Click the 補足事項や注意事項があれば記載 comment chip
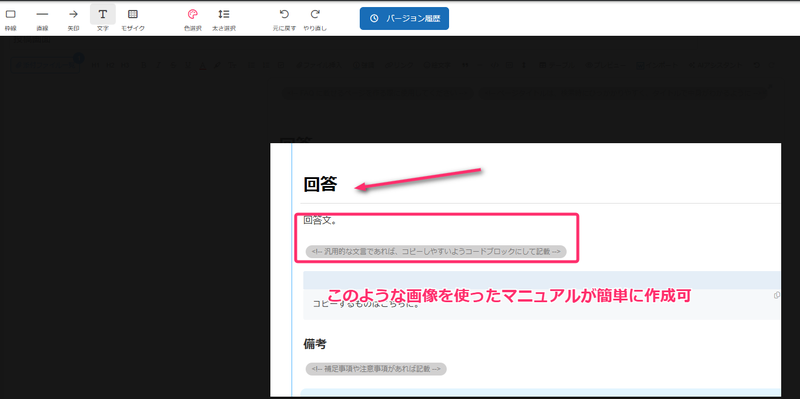The height and width of the screenshot is (399, 800). [x=376, y=369]
